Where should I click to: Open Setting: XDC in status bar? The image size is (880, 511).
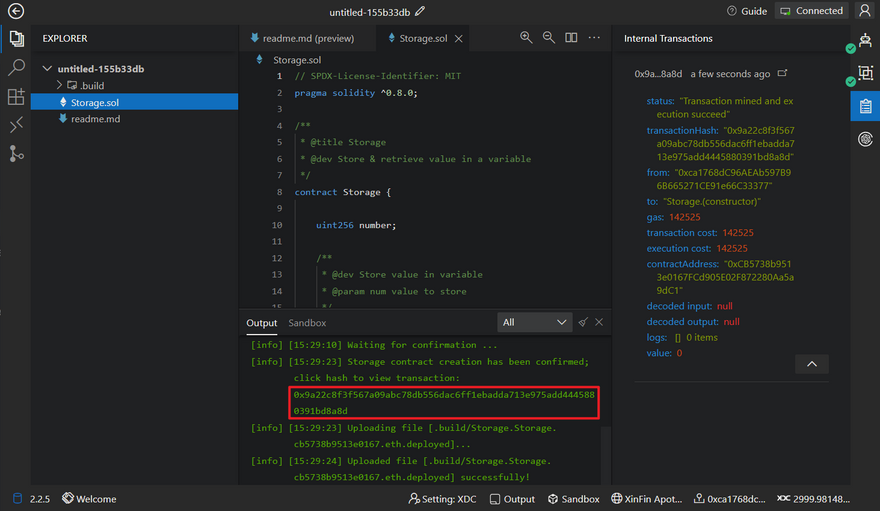pyautogui.click(x=442, y=499)
